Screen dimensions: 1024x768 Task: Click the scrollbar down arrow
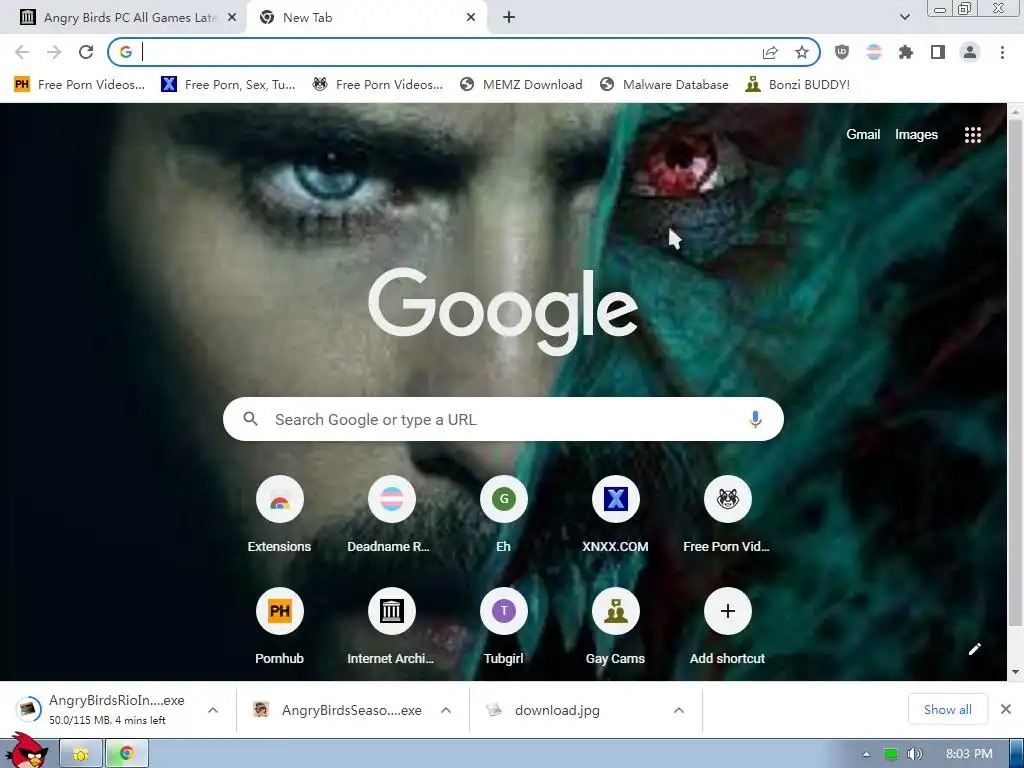(1015, 672)
